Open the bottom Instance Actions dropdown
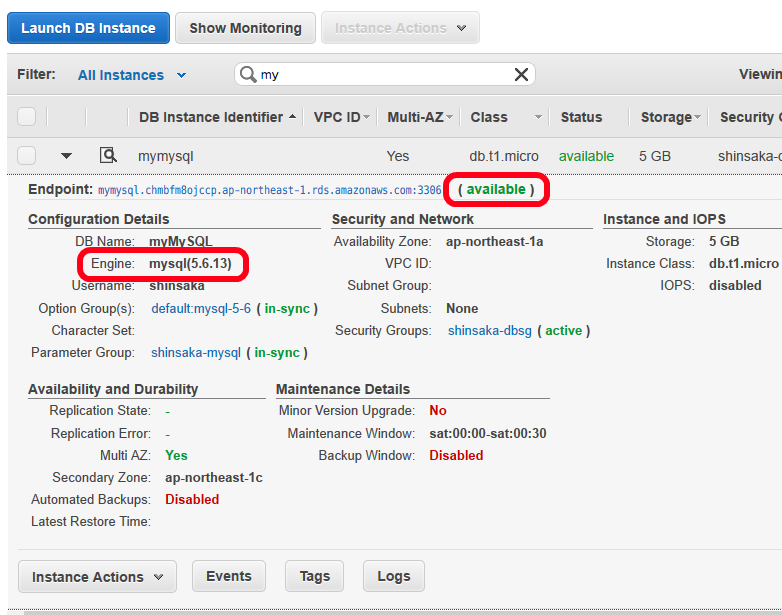This screenshot has height=615, width=782. tap(97, 577)
